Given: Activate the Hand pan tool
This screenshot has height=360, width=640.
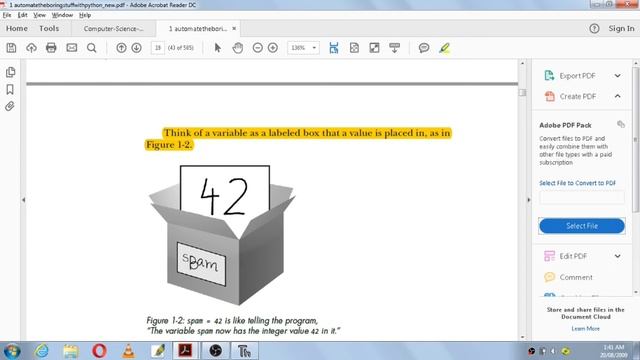Looking at the screenshot, I should (x=238, y=48).
